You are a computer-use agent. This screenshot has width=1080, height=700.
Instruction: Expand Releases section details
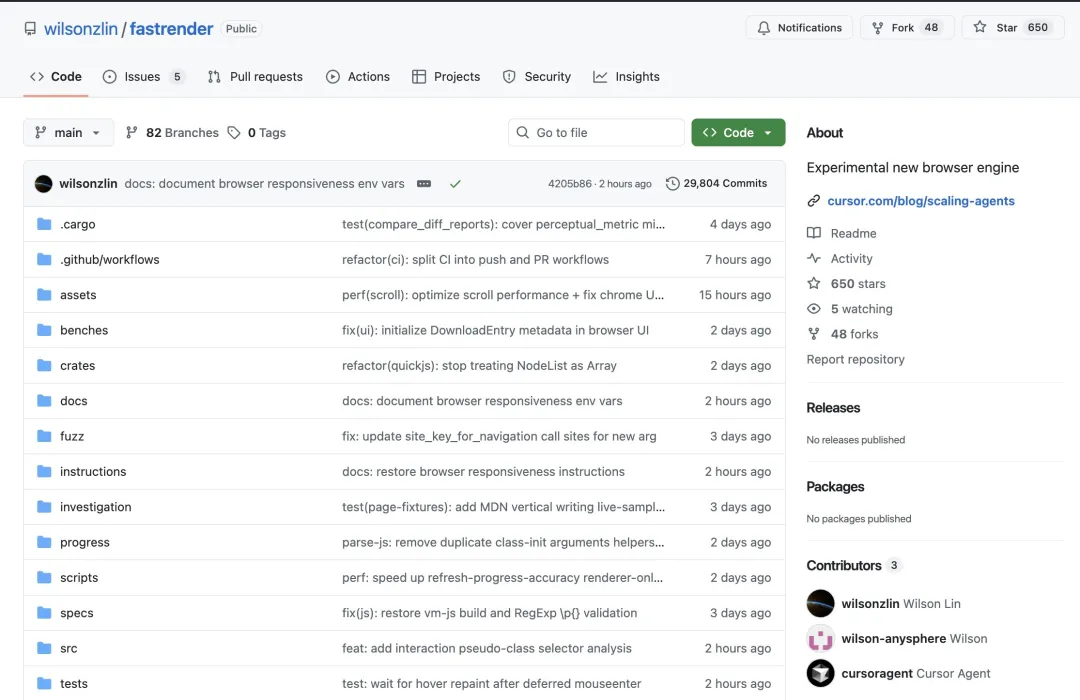833,407
